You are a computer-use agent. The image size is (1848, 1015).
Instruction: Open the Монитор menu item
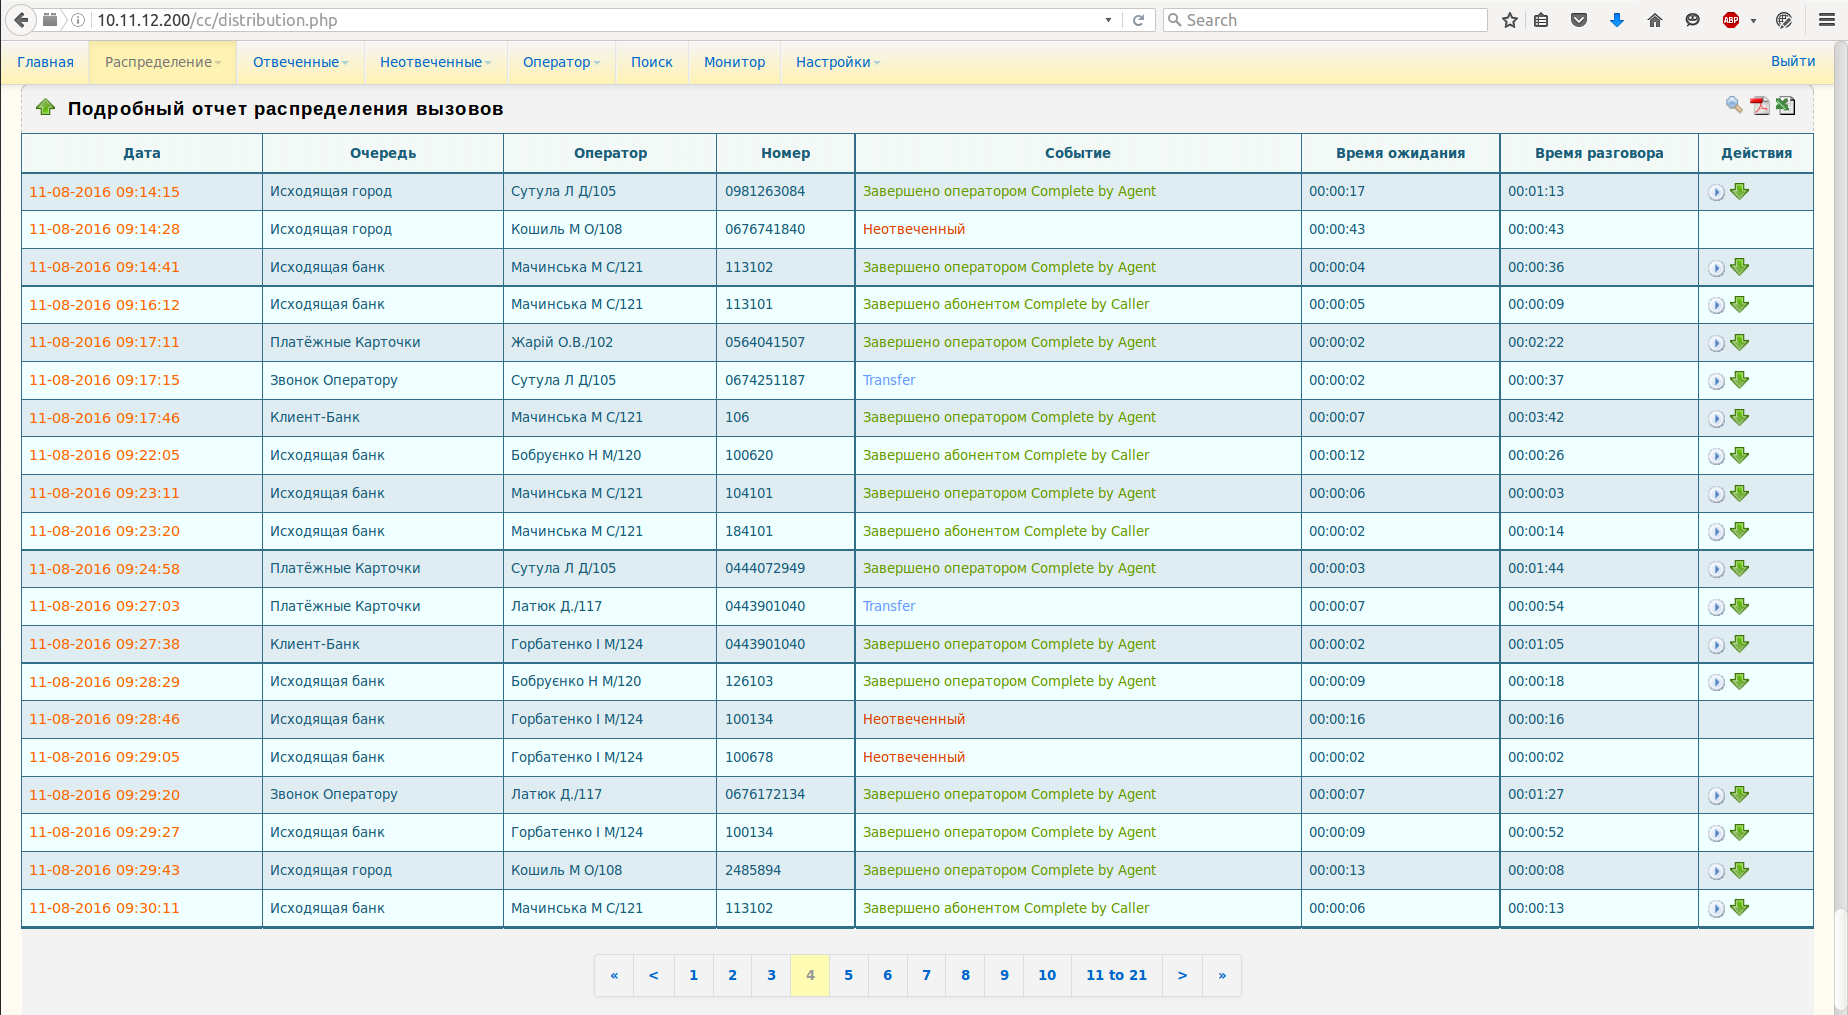point(734,62)
